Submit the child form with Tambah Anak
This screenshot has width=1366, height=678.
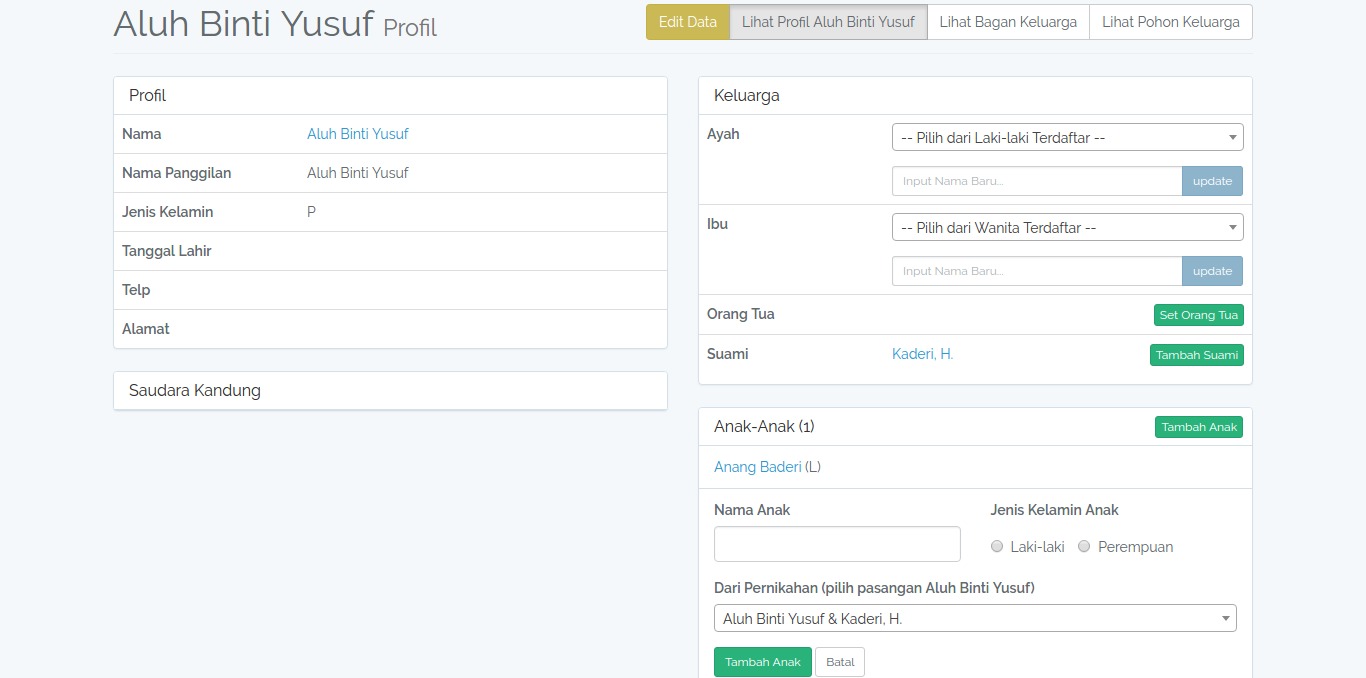(762, 661)
